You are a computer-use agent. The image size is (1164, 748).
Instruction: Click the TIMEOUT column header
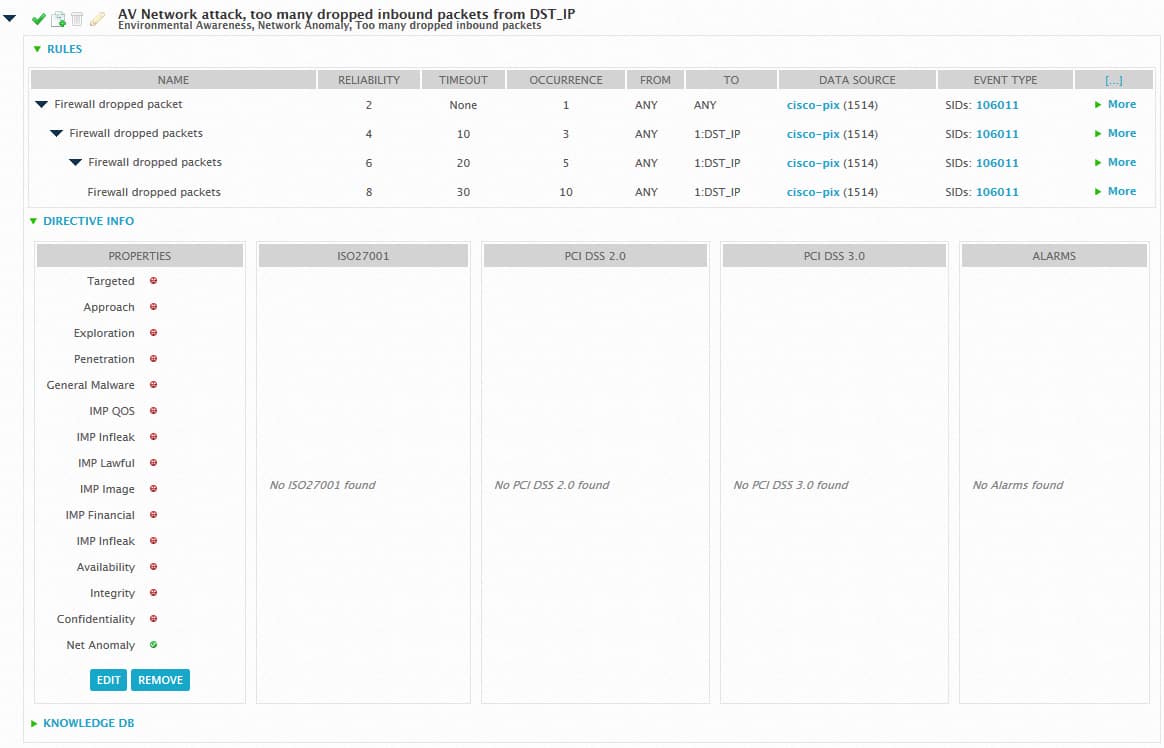pyautogui.click(x=463, y=80)
